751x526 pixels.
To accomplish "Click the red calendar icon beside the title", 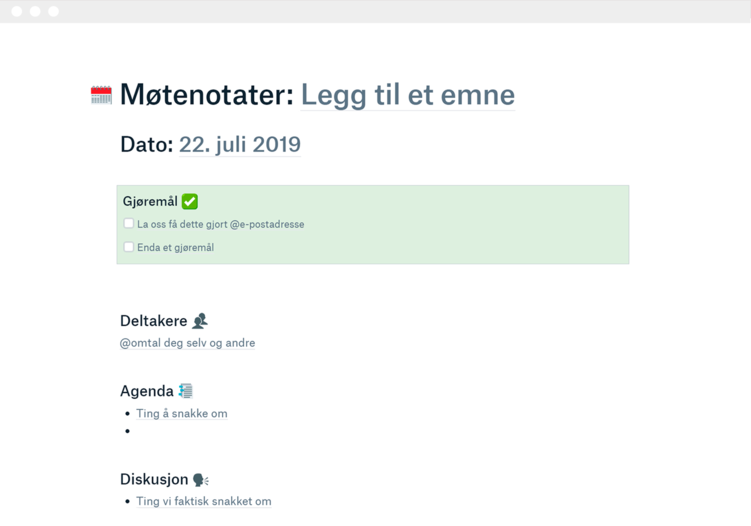I will click(101, 95).
